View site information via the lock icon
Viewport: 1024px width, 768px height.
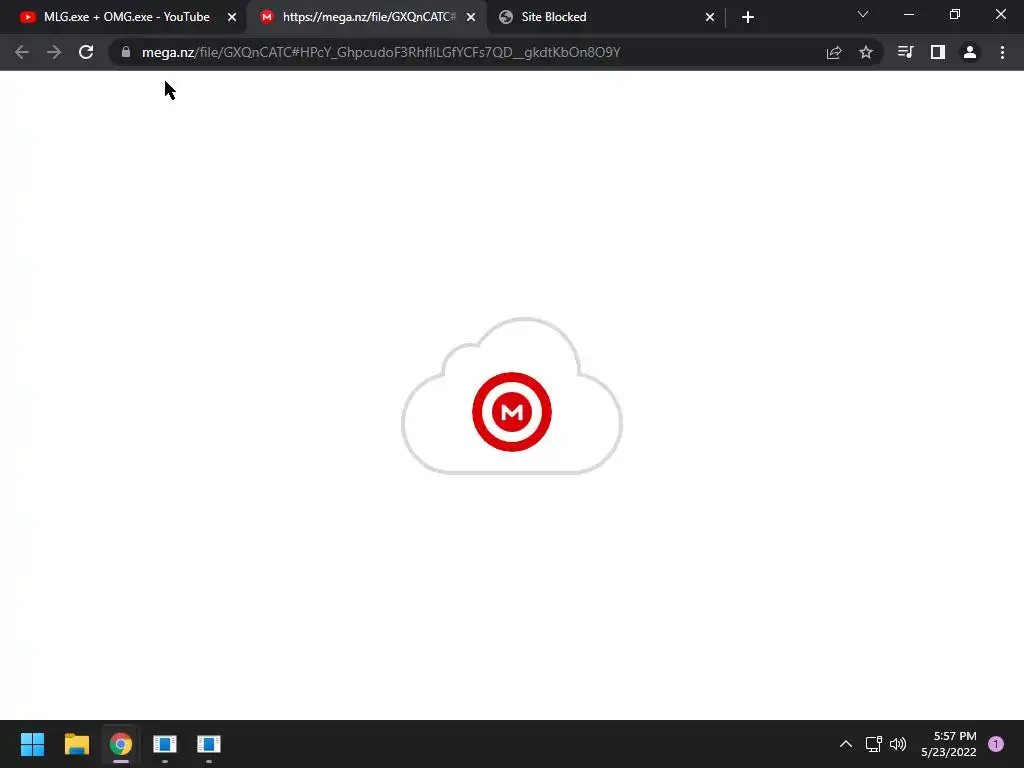tap(126, 52)
